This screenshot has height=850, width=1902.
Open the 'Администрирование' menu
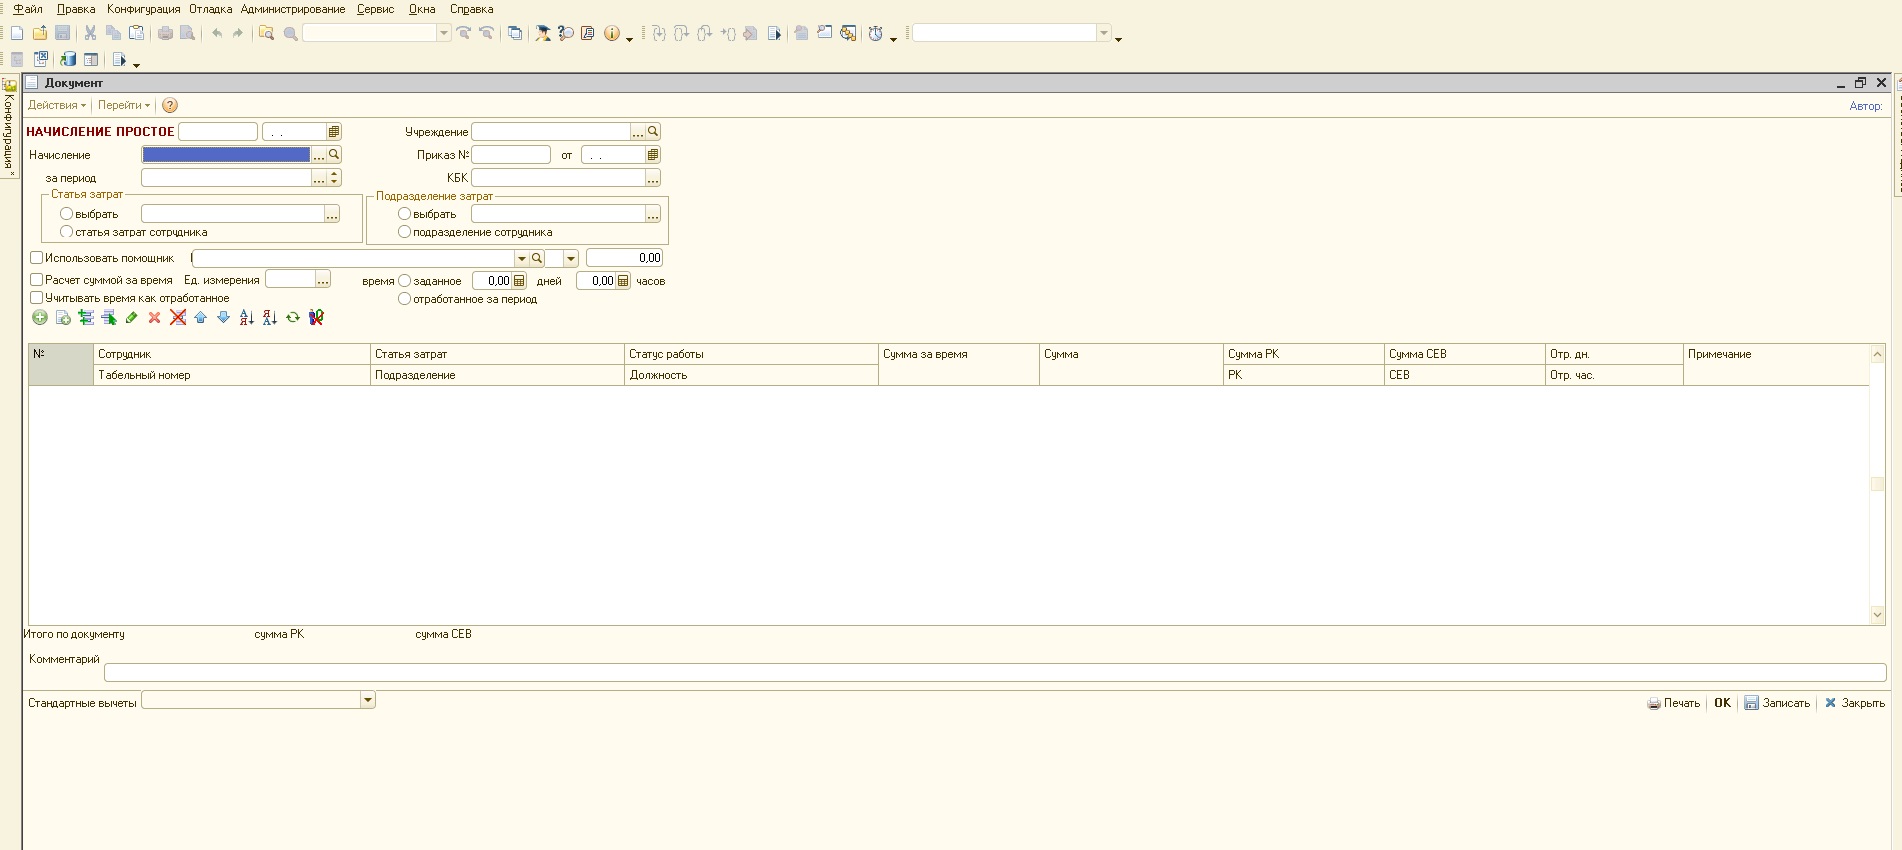tap(293, 9)
